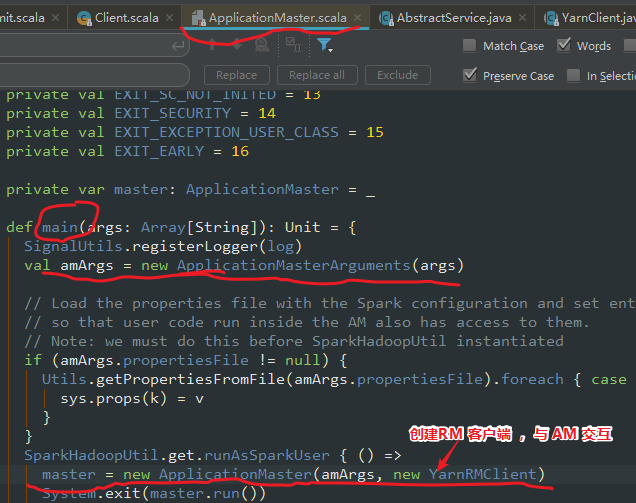The image size is (636, 503).
Task: Open the search filter funnel dropdown
Action: [x=324, y=45]
